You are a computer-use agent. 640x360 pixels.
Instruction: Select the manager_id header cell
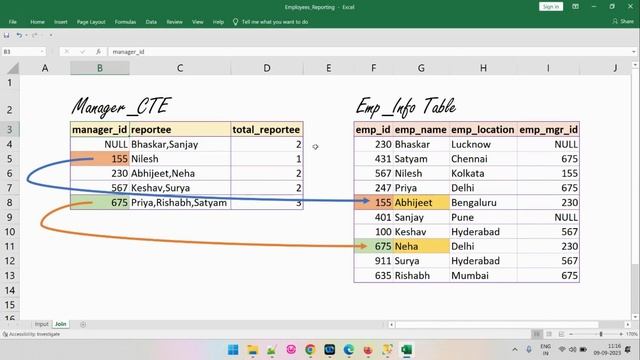(x=100, y=129)
